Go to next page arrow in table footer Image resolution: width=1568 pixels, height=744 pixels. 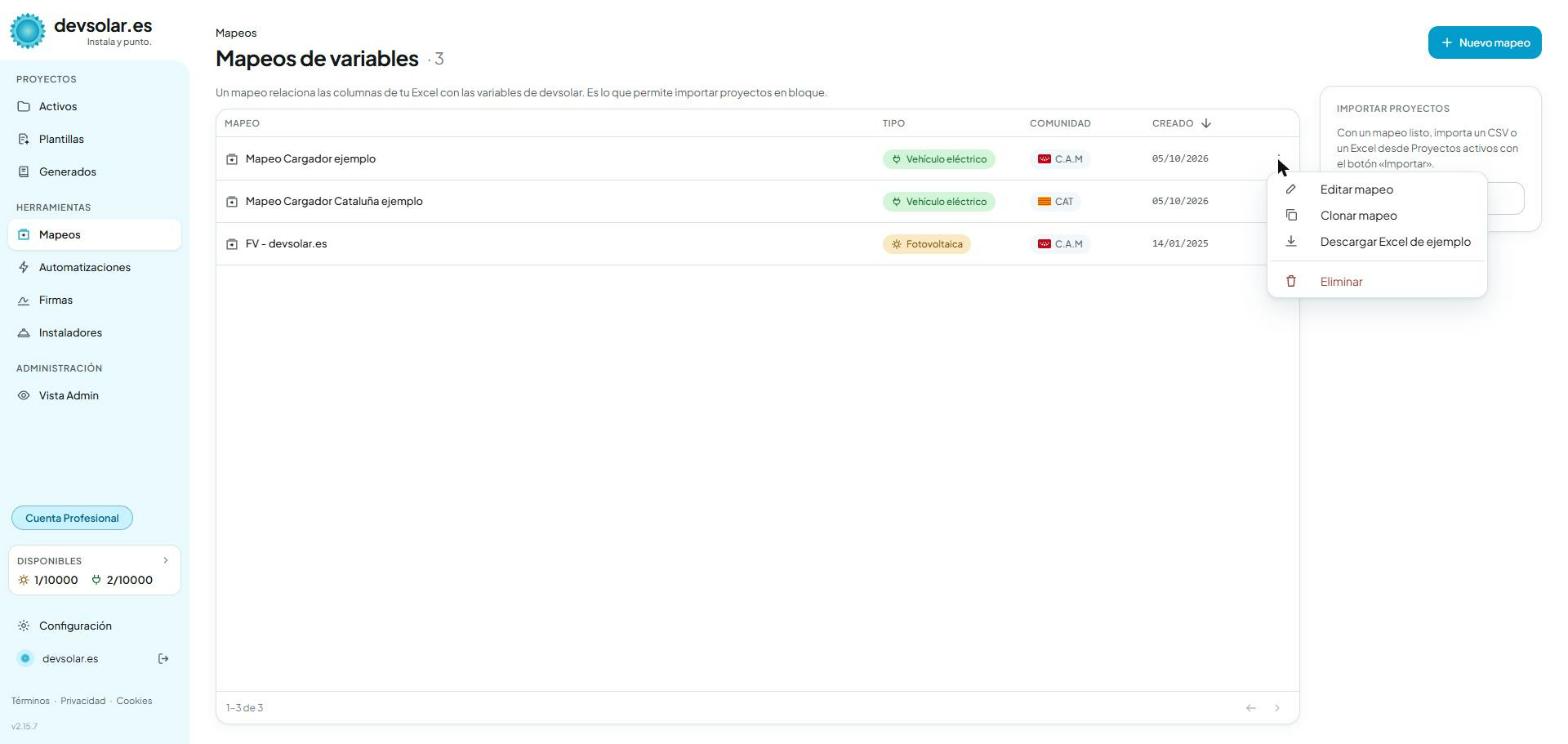[x=1277, y=708]
